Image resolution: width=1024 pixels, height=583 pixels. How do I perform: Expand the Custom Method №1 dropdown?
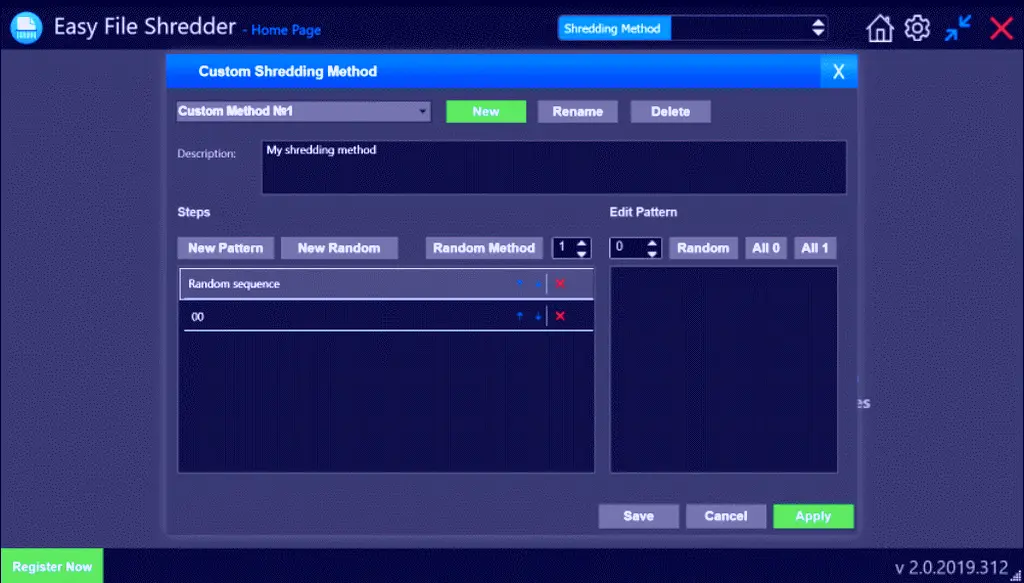(303, 111)
